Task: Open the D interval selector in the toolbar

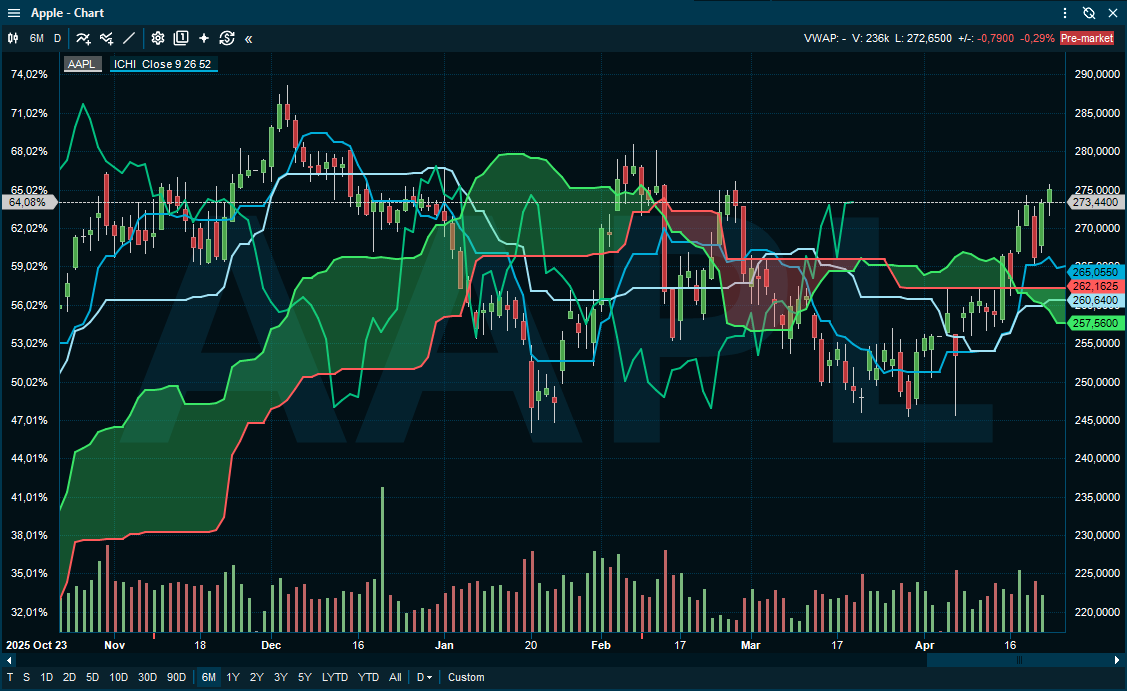Action: (x=58, y=38)
